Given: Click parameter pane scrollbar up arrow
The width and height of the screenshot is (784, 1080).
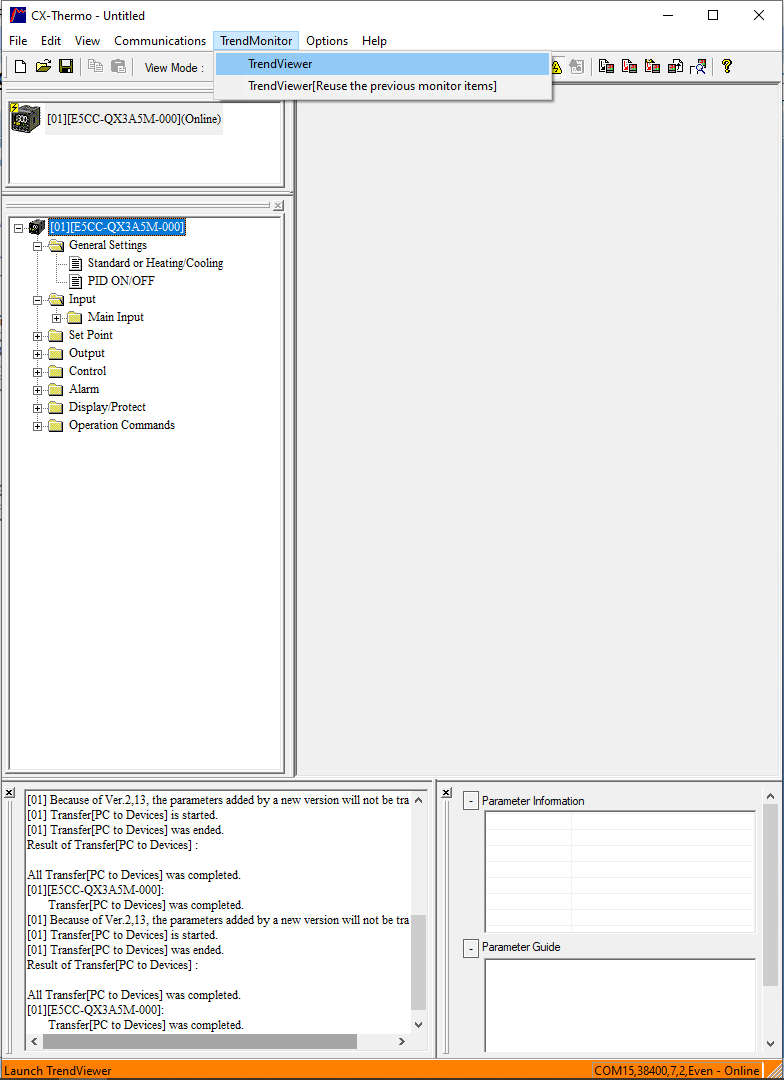Looking at the screenshot, I should (x=770, y=796).
